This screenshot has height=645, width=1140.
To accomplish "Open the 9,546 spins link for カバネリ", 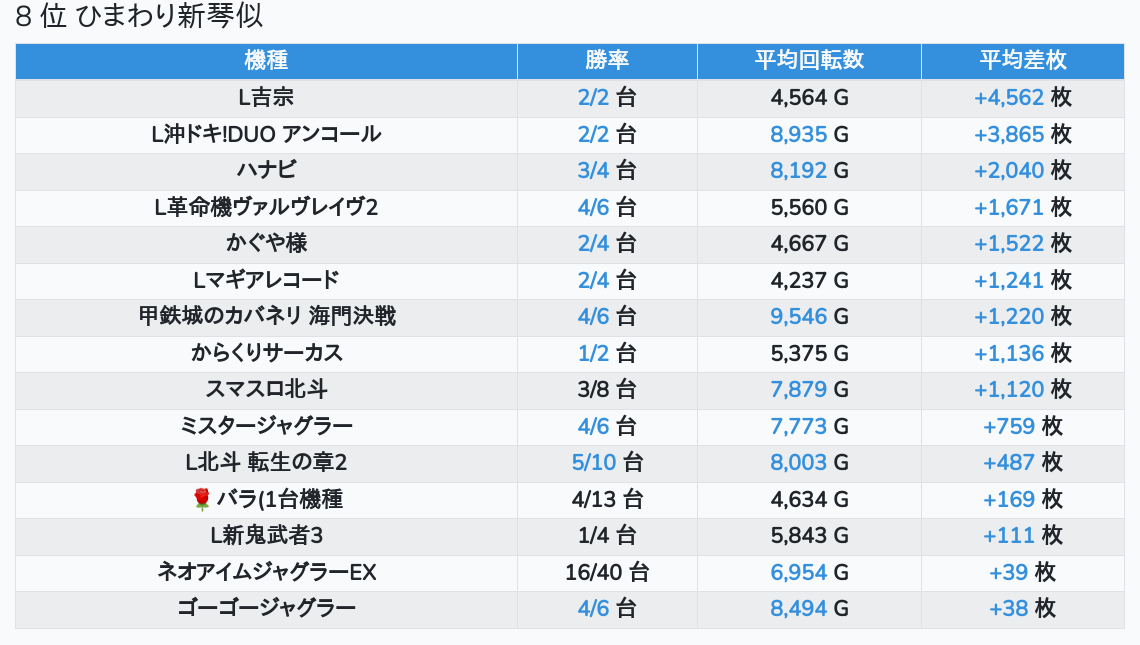I will 798,316.
